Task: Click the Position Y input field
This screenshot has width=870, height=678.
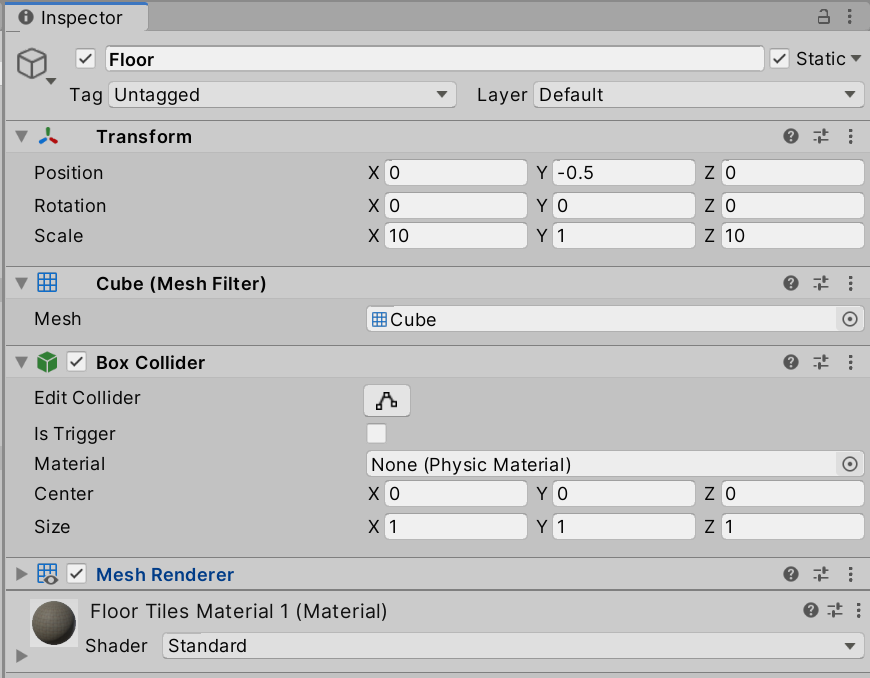Action: [623, 172]
